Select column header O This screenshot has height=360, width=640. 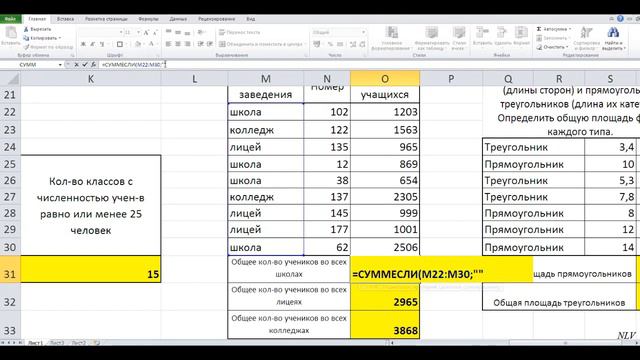coord(385,79)
